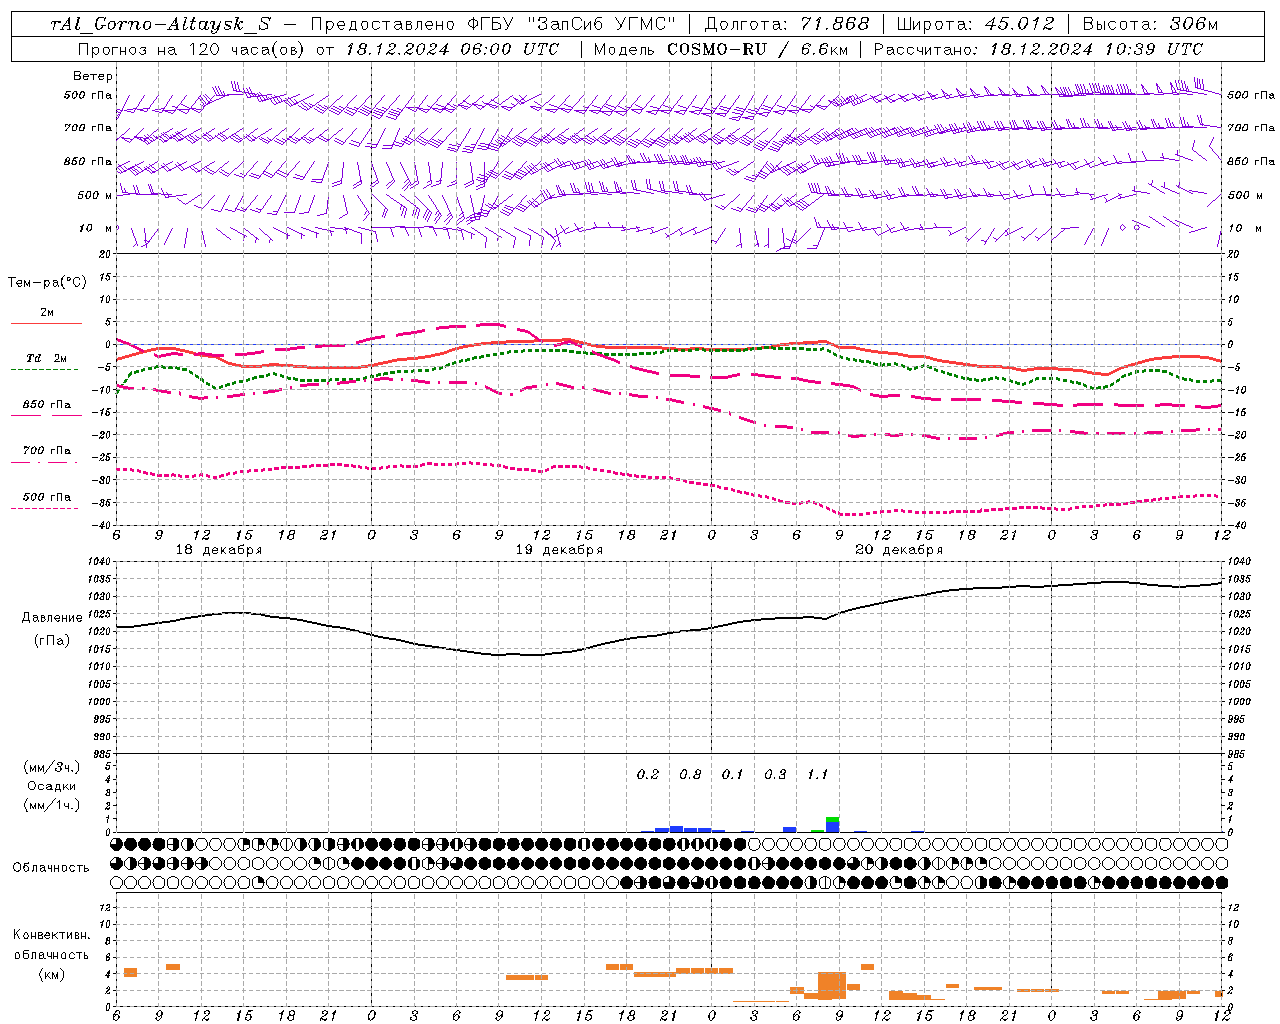Click the 850 гПа temperature legend entry

(47, 405)
